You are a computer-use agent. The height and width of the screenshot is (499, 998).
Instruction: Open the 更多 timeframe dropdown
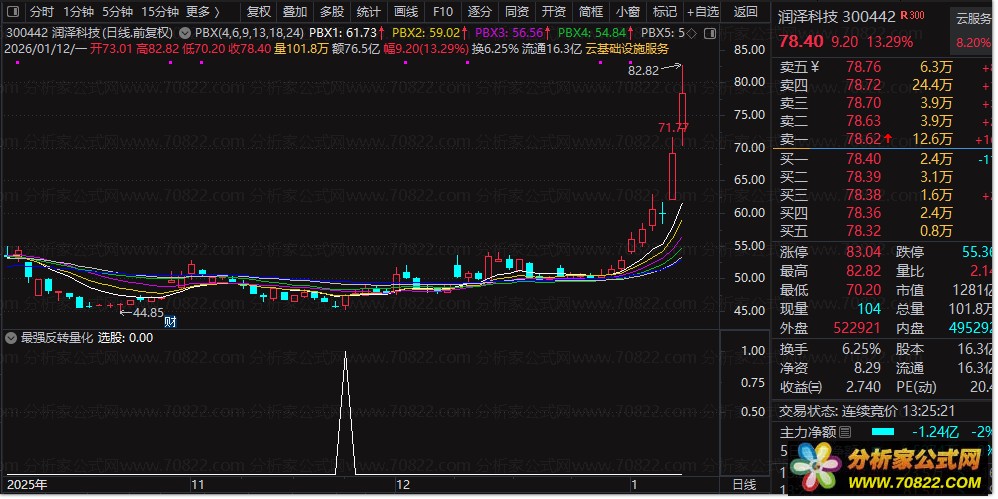[x=203, y=12]
